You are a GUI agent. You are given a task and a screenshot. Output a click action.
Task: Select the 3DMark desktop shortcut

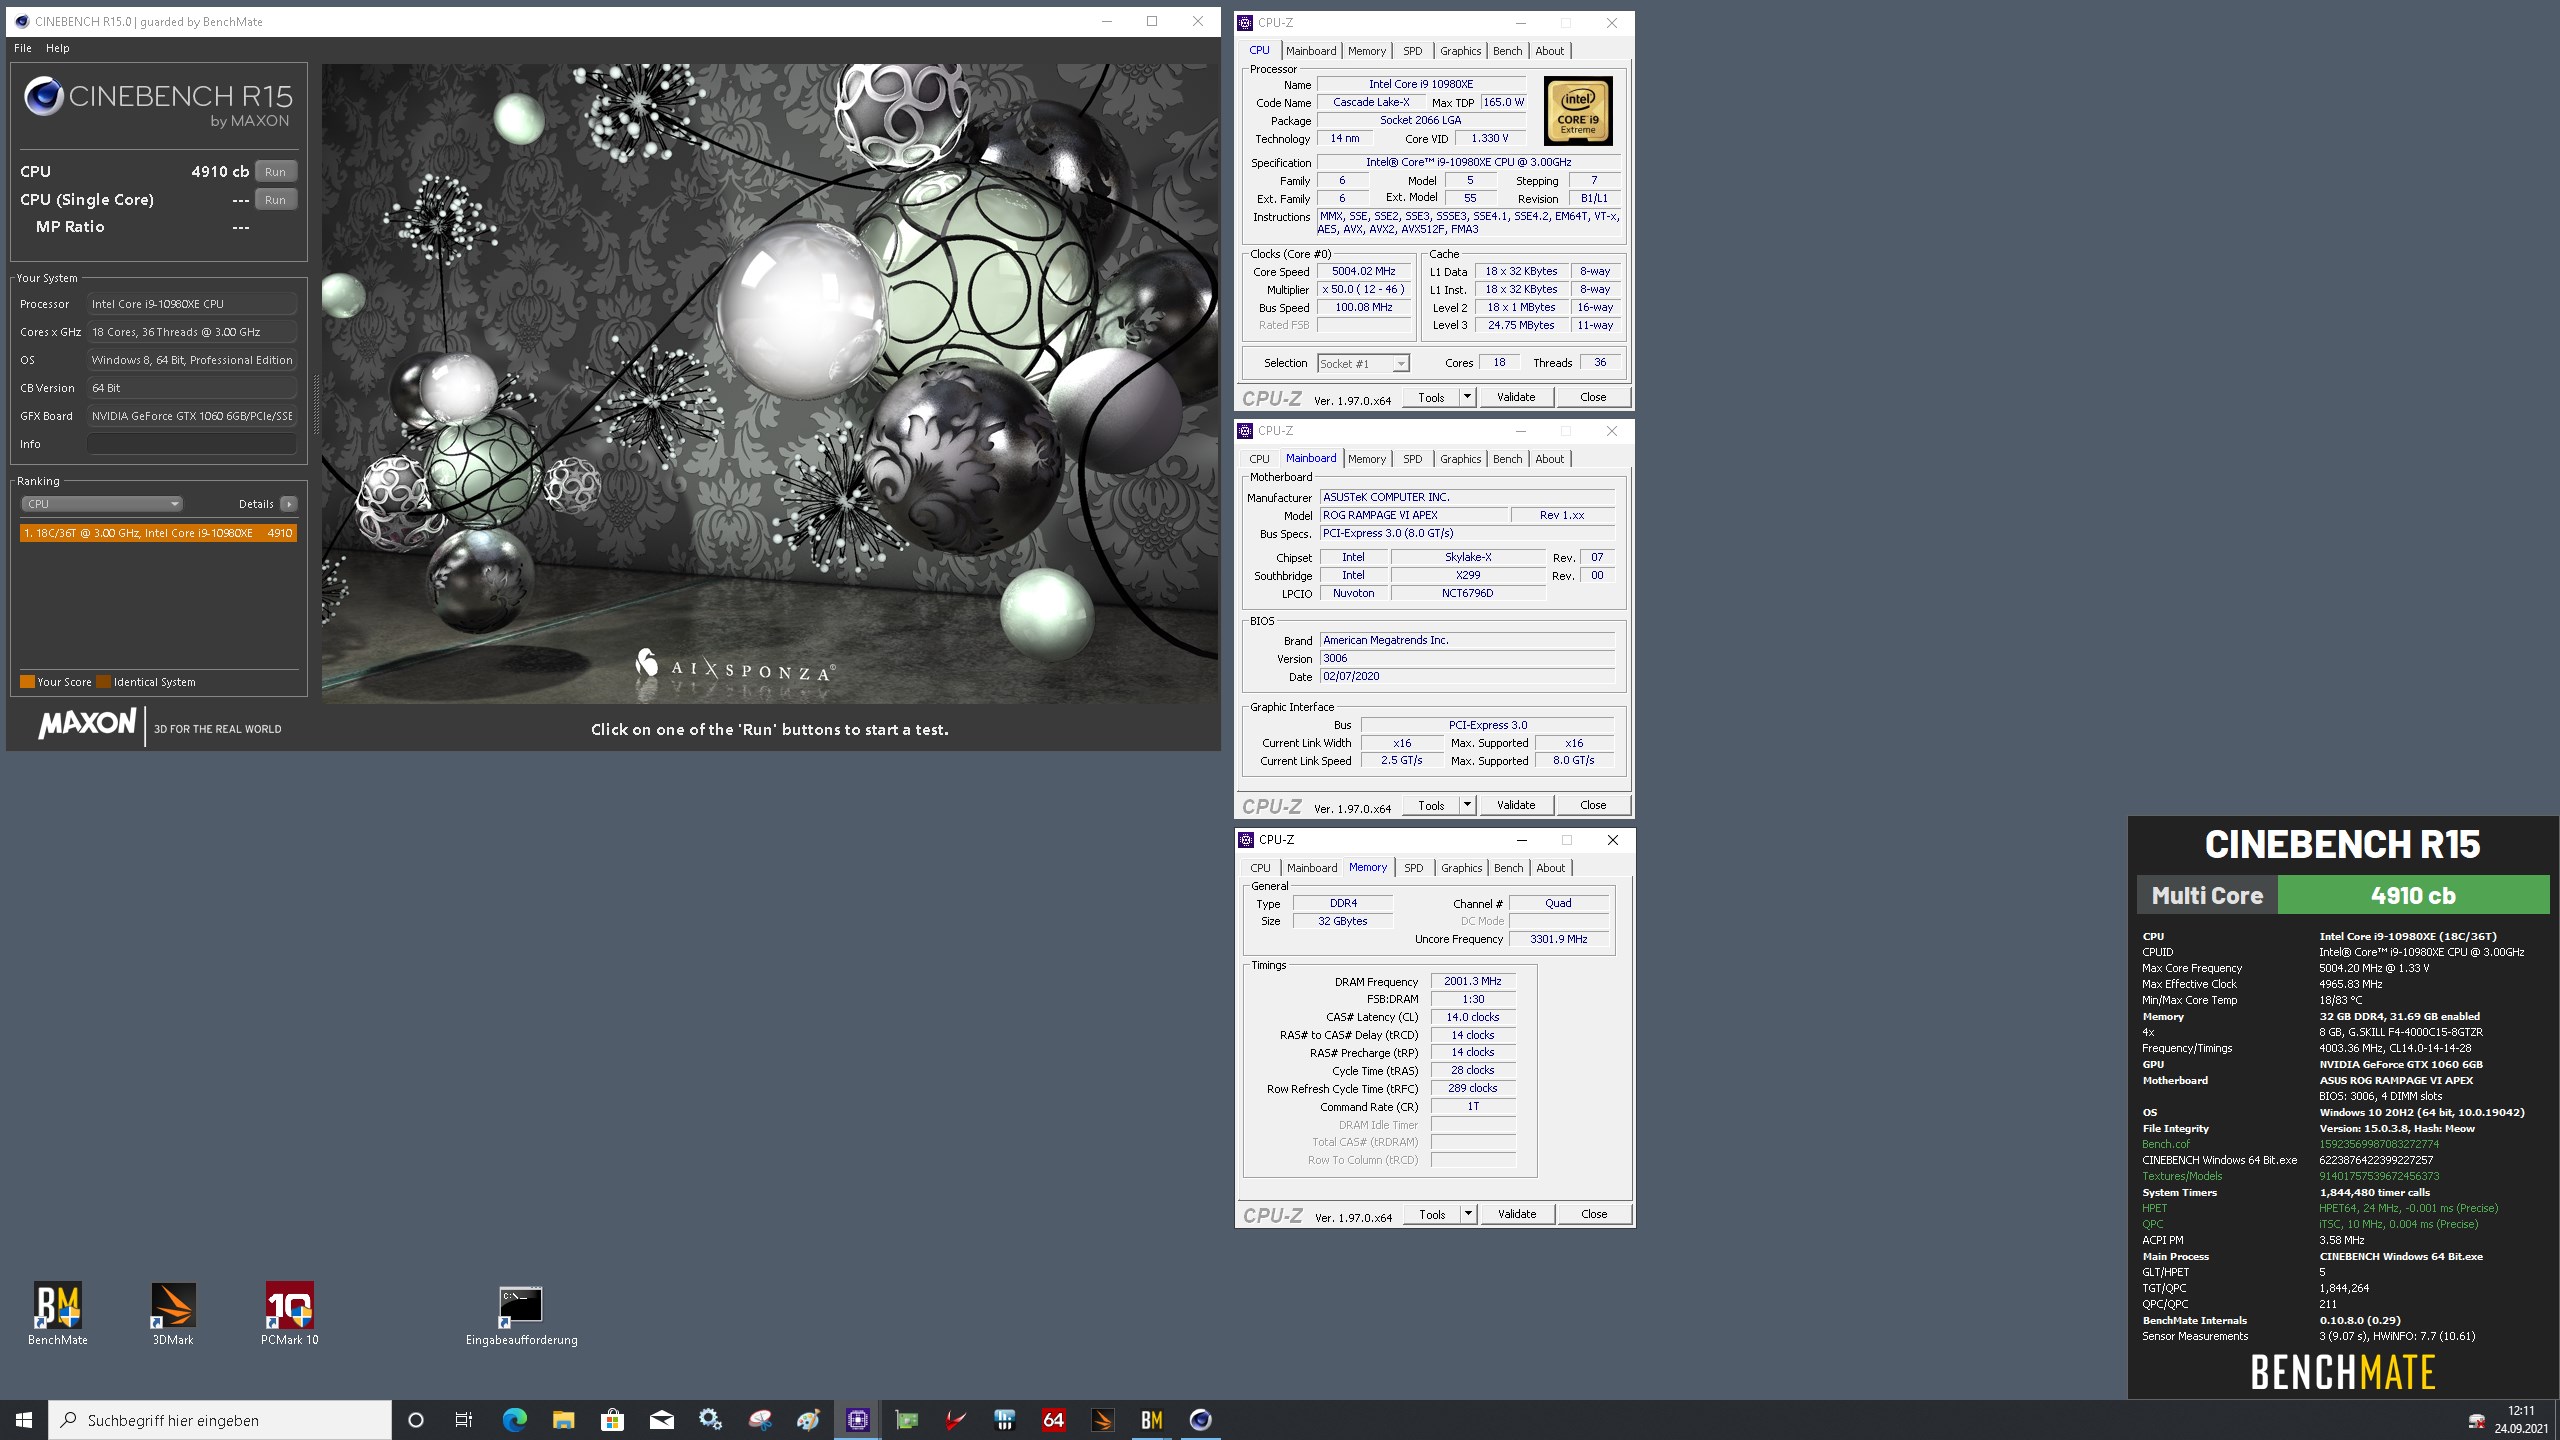click(x=173, y=1314)
